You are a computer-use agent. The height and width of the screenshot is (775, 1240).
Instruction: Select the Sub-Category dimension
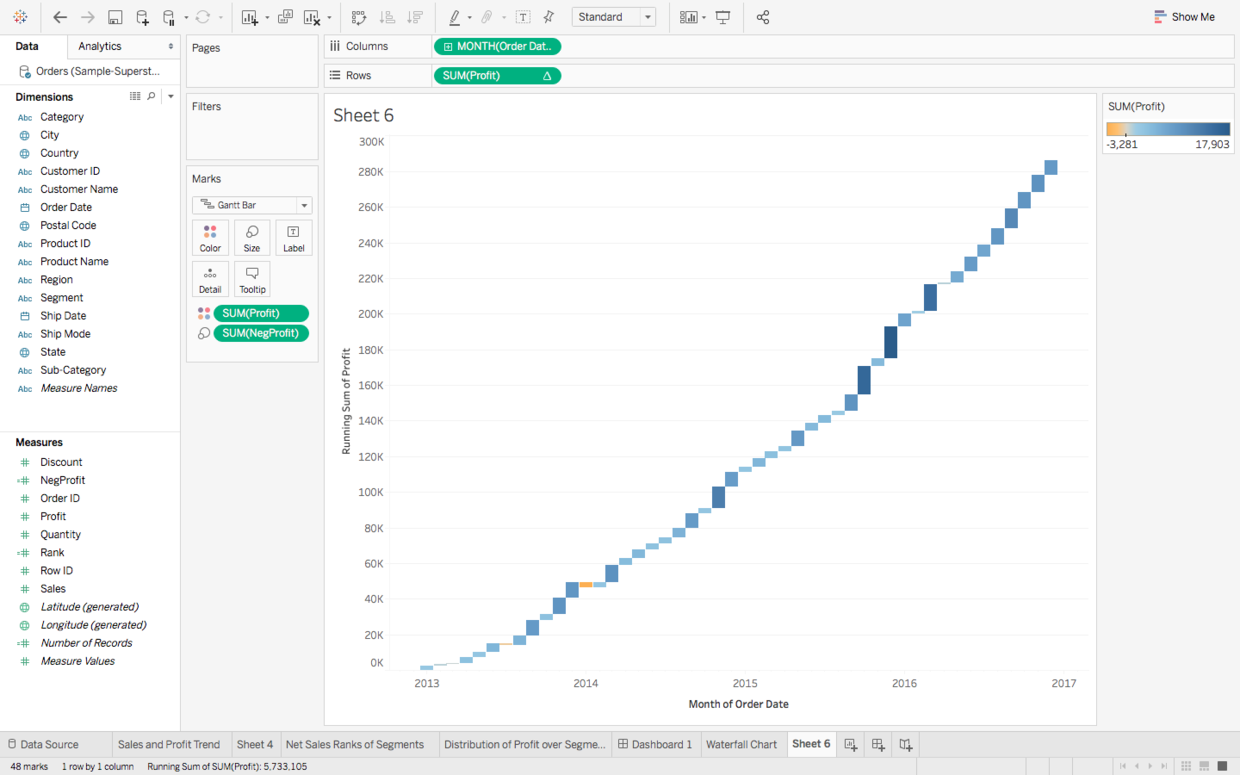73,370
